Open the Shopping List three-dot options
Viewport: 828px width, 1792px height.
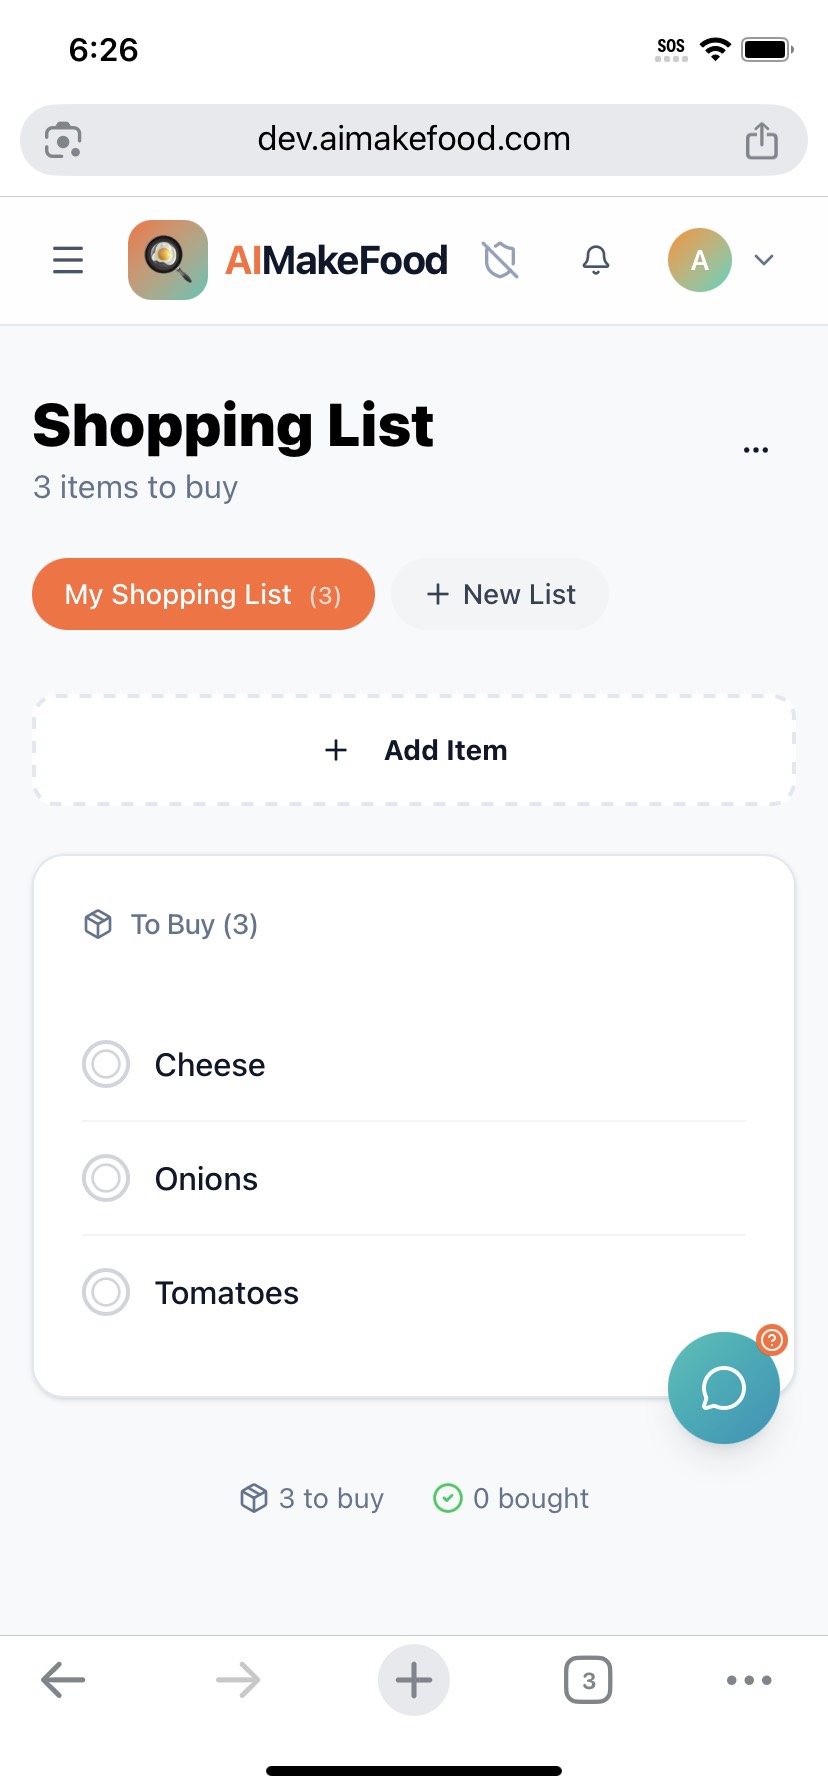pos(756,450)
